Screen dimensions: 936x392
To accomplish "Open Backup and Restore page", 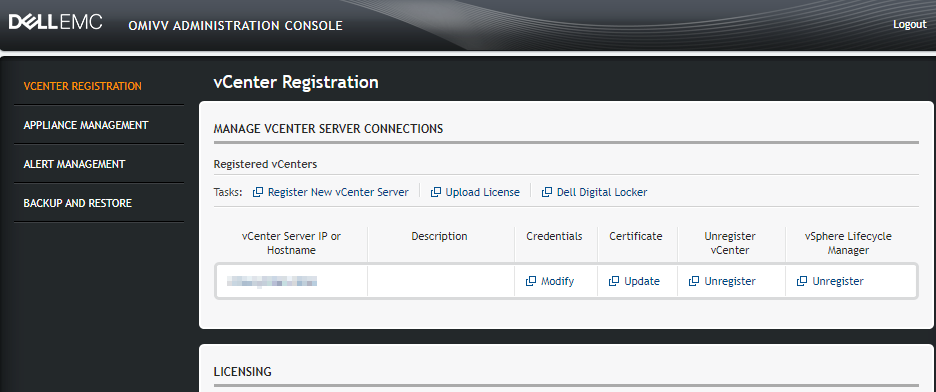I will click(x=78, y=203).
